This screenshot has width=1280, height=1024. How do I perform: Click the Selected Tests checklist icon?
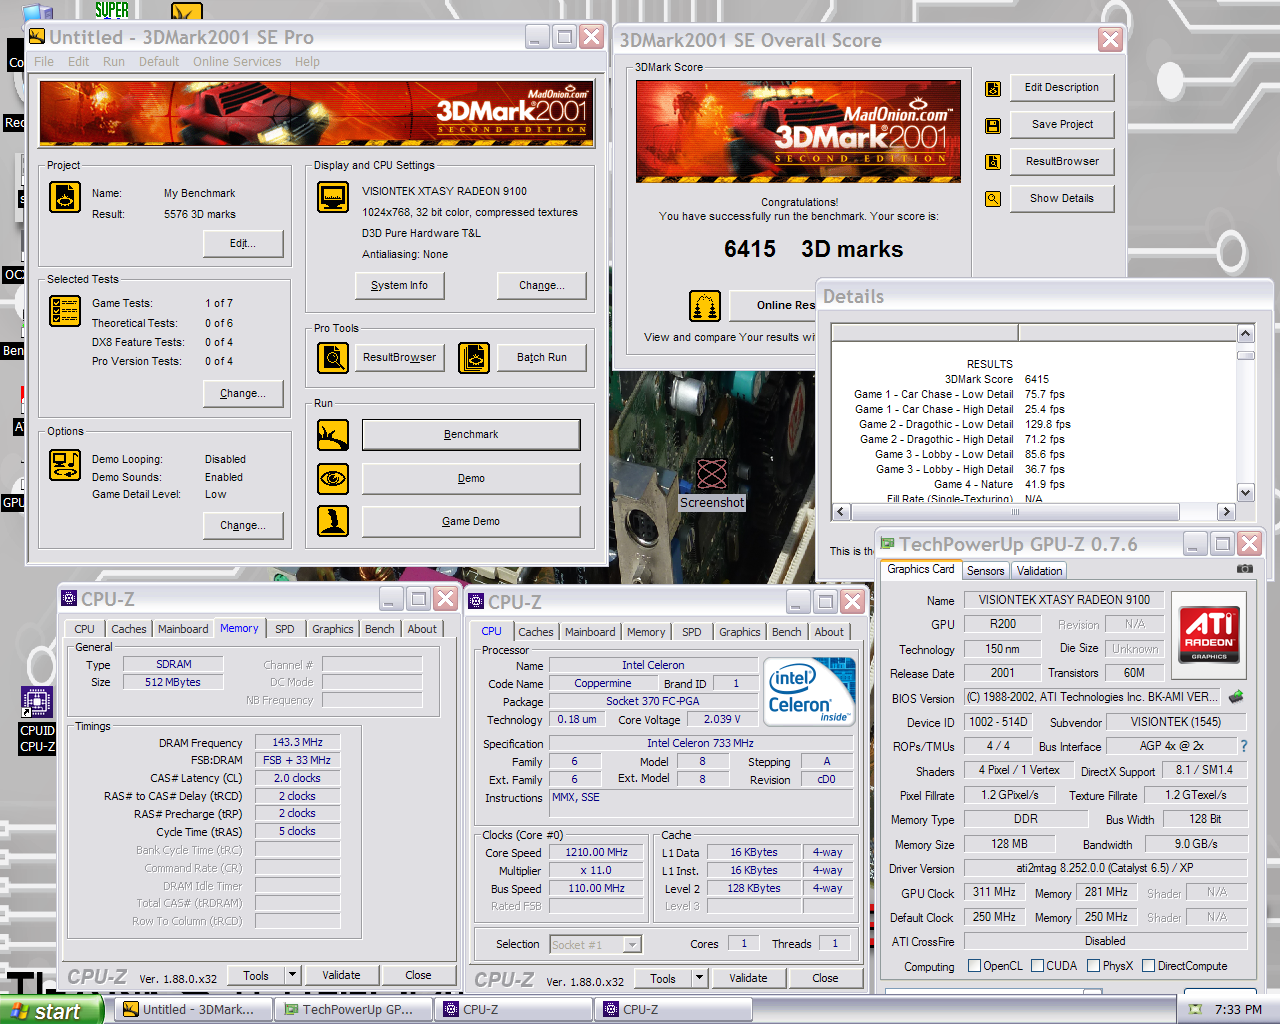tap(65, 311)
